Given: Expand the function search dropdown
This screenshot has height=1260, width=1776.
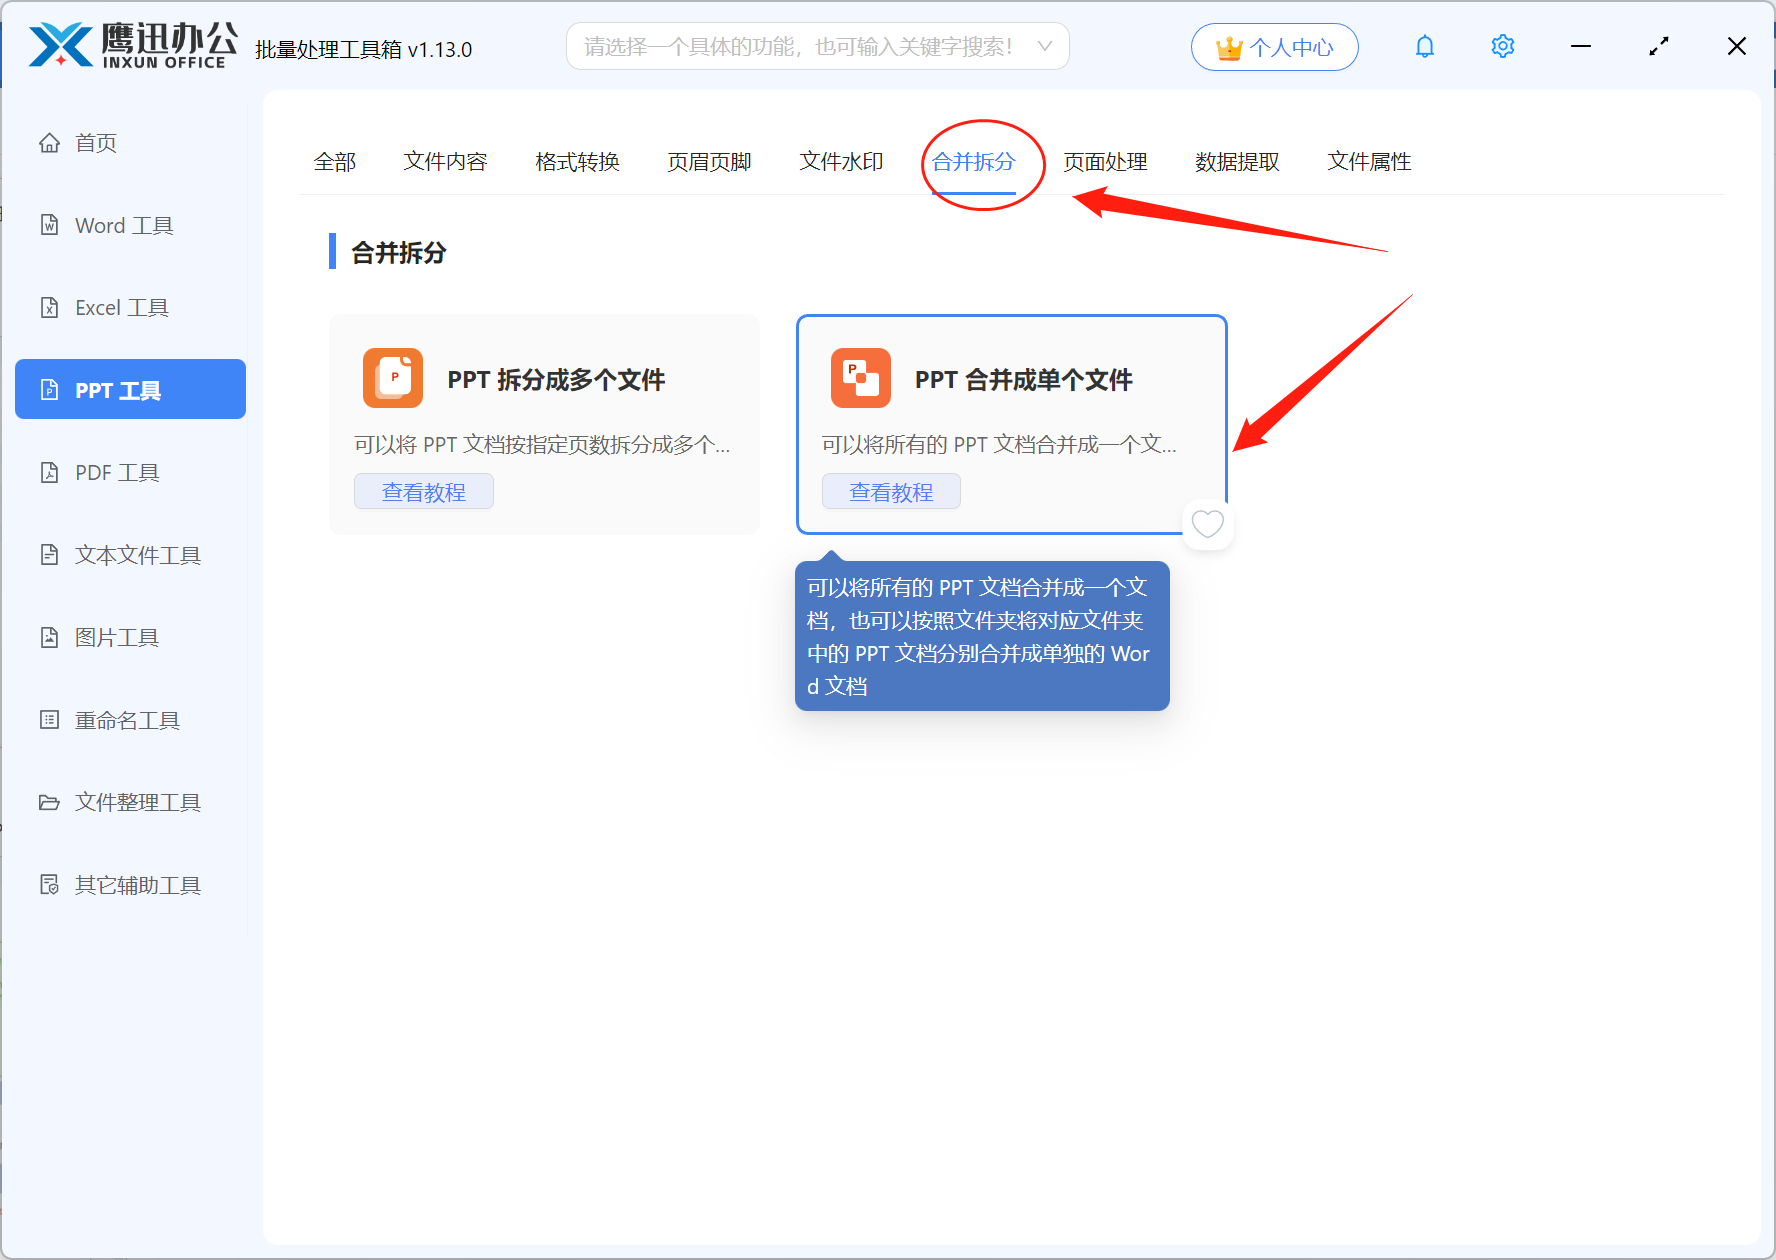Looking at the screenshot, I should tap(1044, 46).
